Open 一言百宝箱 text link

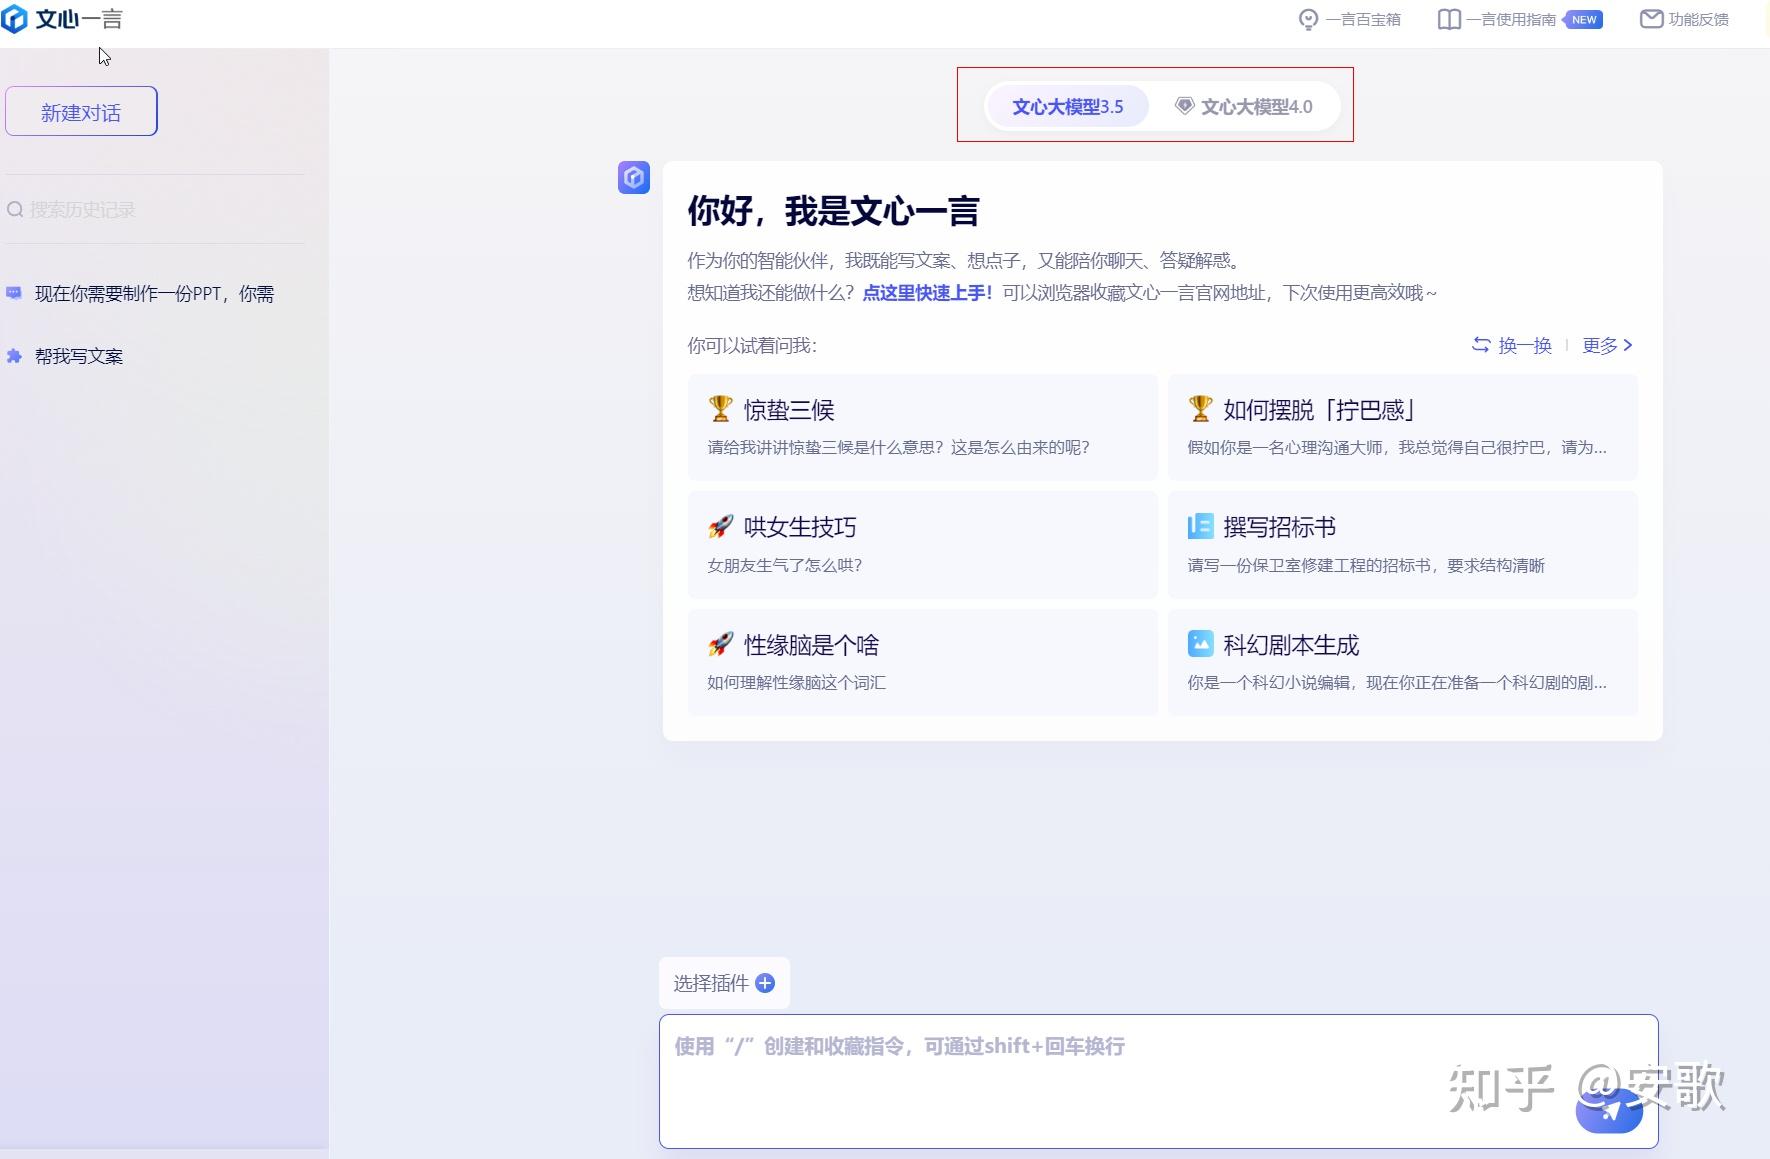click(x=1362, y=20)
